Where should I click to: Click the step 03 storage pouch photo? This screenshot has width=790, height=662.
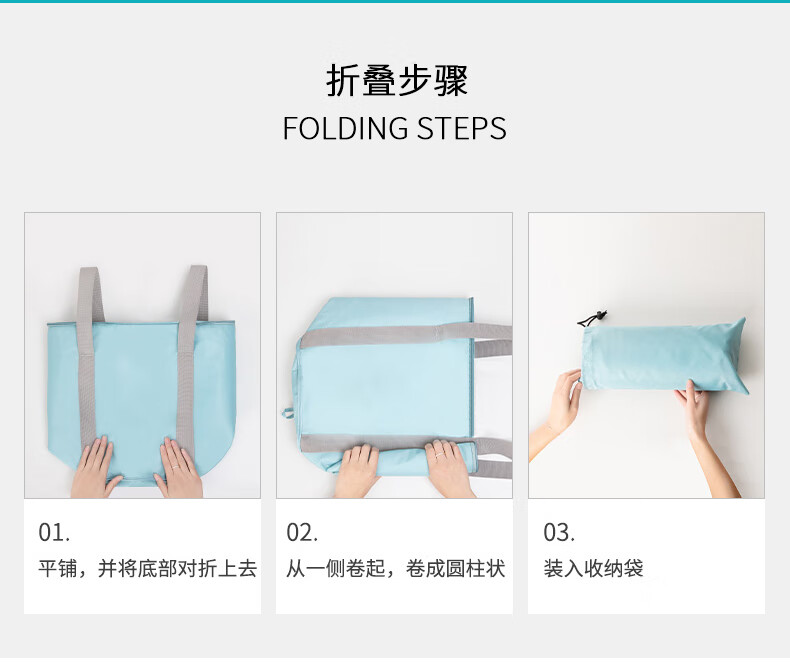tap(646, 355)
